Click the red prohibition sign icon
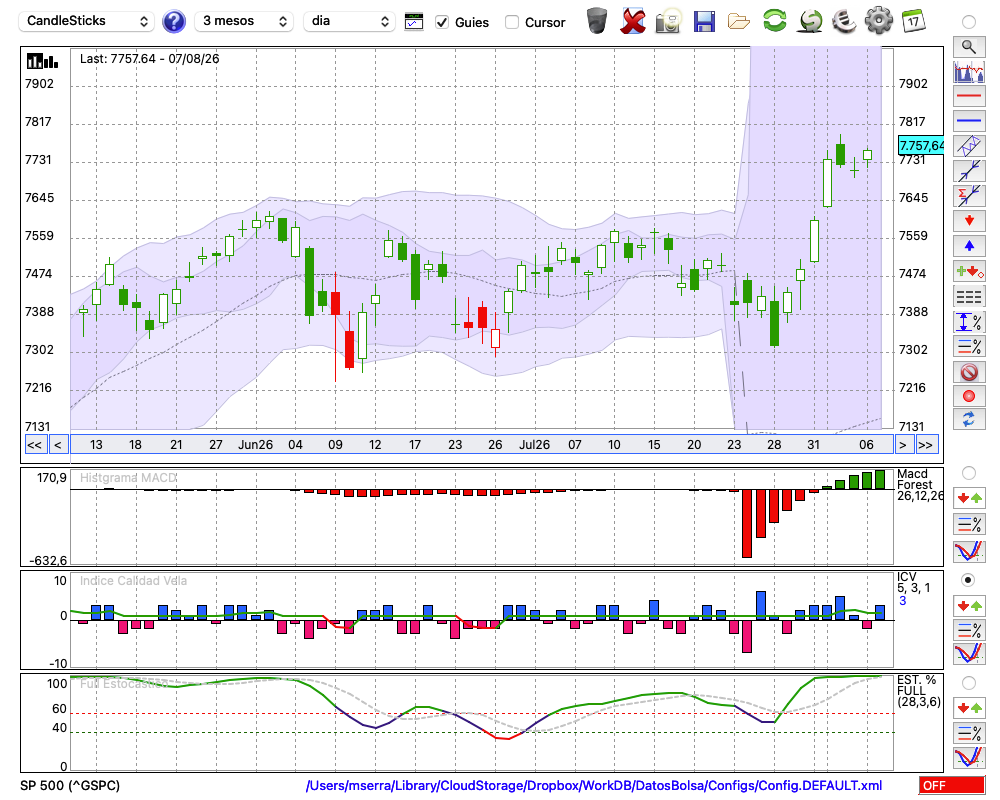This screenshot has height=800, width=1000. point(969,372)
